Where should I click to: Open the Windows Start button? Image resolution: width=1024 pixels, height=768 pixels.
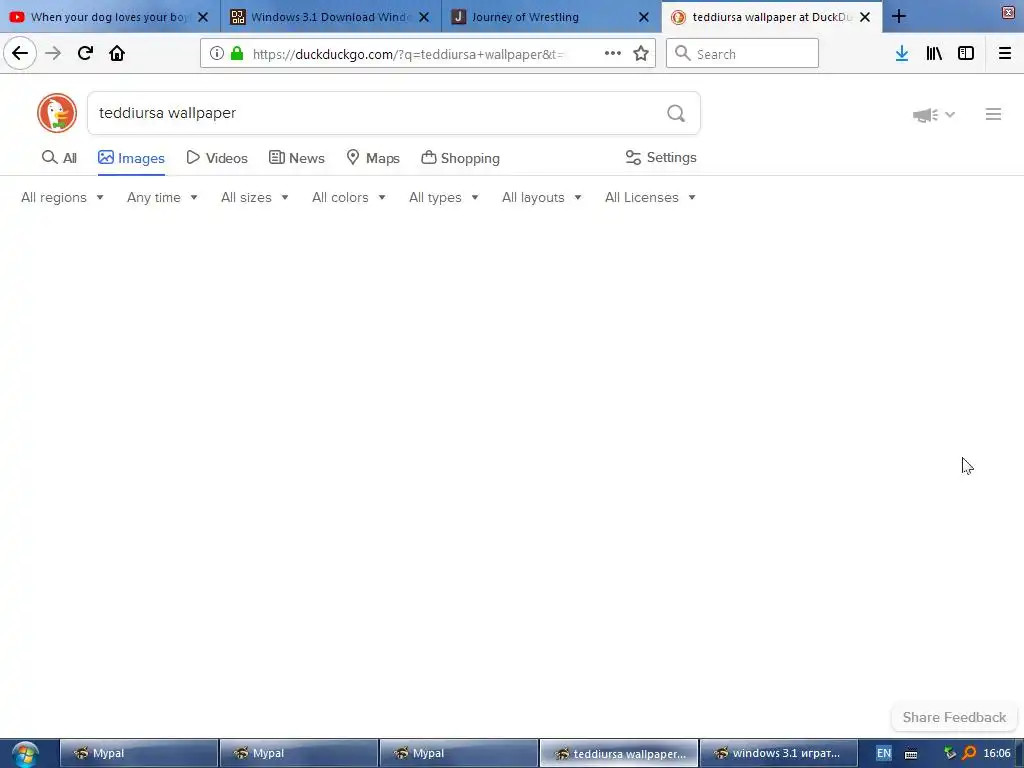click(25, 754)
